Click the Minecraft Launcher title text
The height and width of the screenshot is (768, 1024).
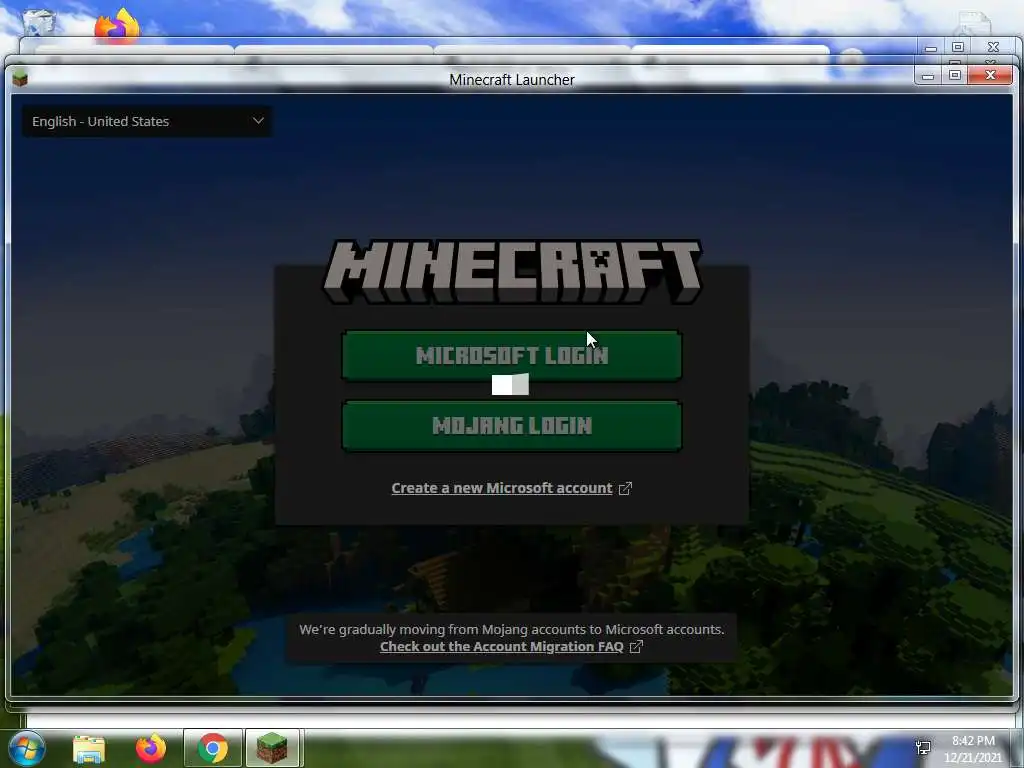[x=512, y=80]
